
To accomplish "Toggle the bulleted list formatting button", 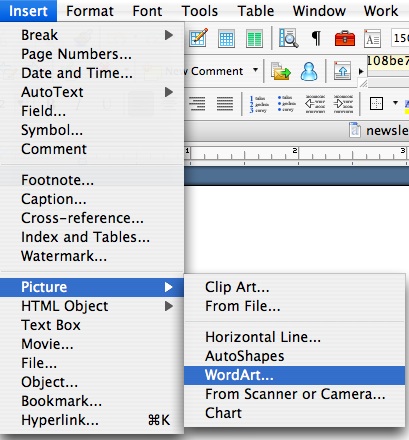I will (x=287, y=104).
